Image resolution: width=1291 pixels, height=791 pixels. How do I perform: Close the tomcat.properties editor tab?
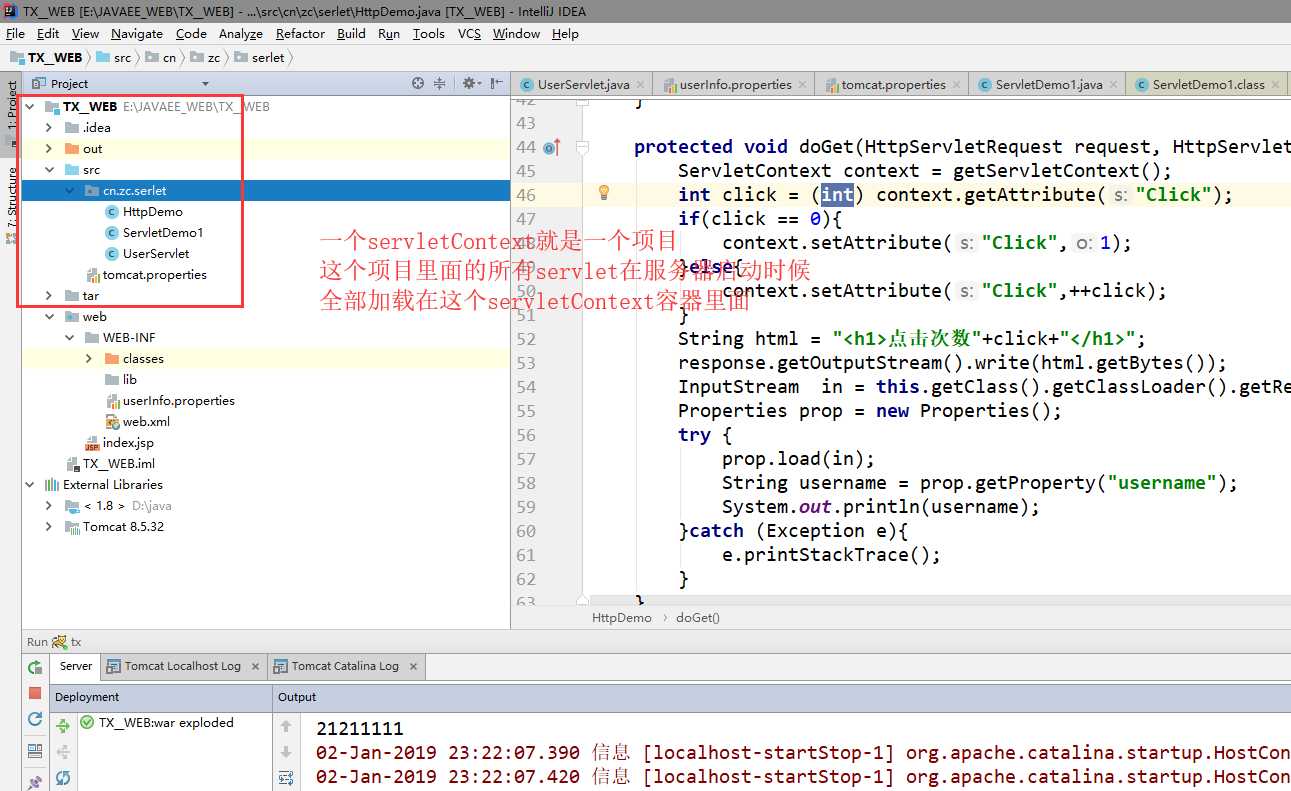click(x=957, y=85)
